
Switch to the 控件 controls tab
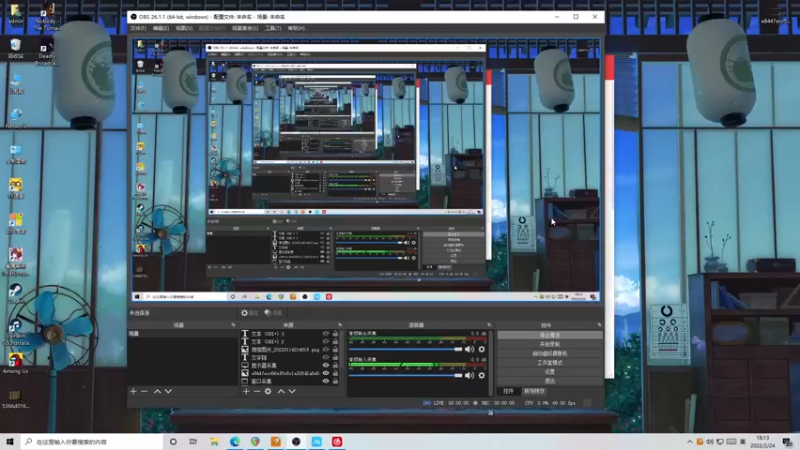pyautogui.click(x=508, y=391)
